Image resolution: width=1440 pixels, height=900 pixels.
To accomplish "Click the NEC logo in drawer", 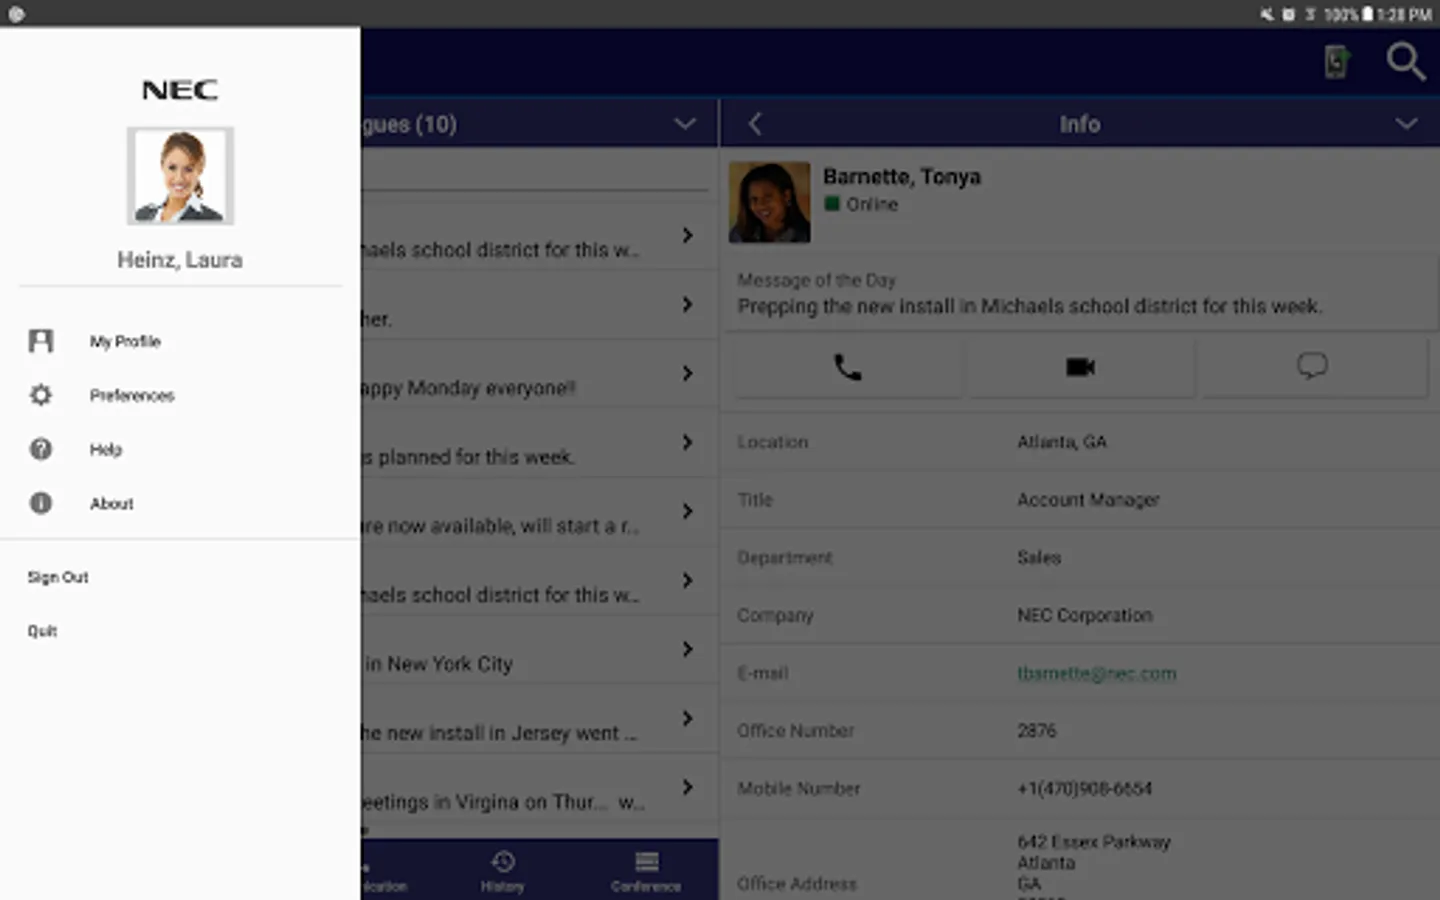I will click(180, 90).
